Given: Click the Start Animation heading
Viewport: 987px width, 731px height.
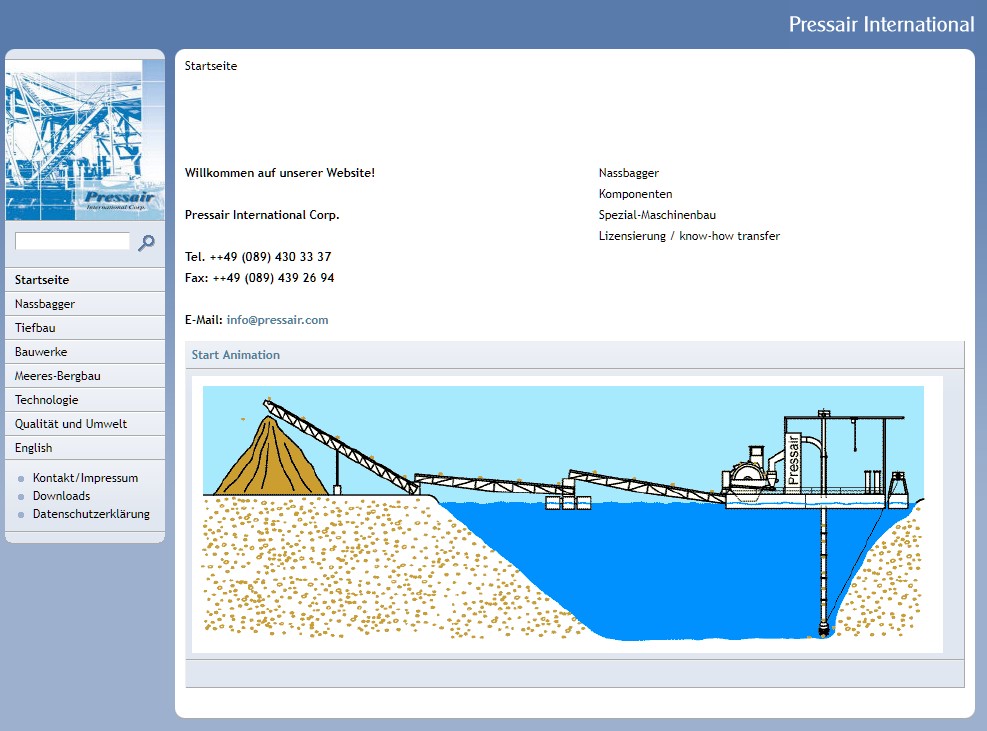Looking at the screenshot, I should click(236, 355).
